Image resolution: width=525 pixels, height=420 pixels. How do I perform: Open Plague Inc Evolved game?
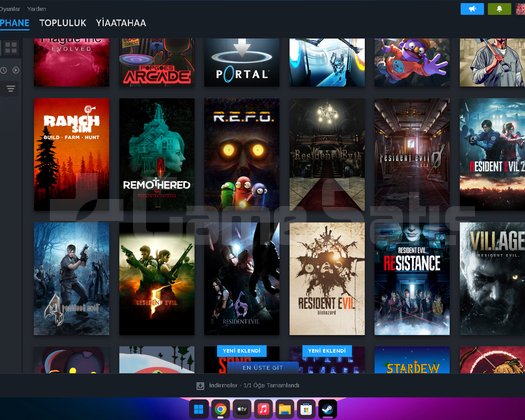click(72, 62)
